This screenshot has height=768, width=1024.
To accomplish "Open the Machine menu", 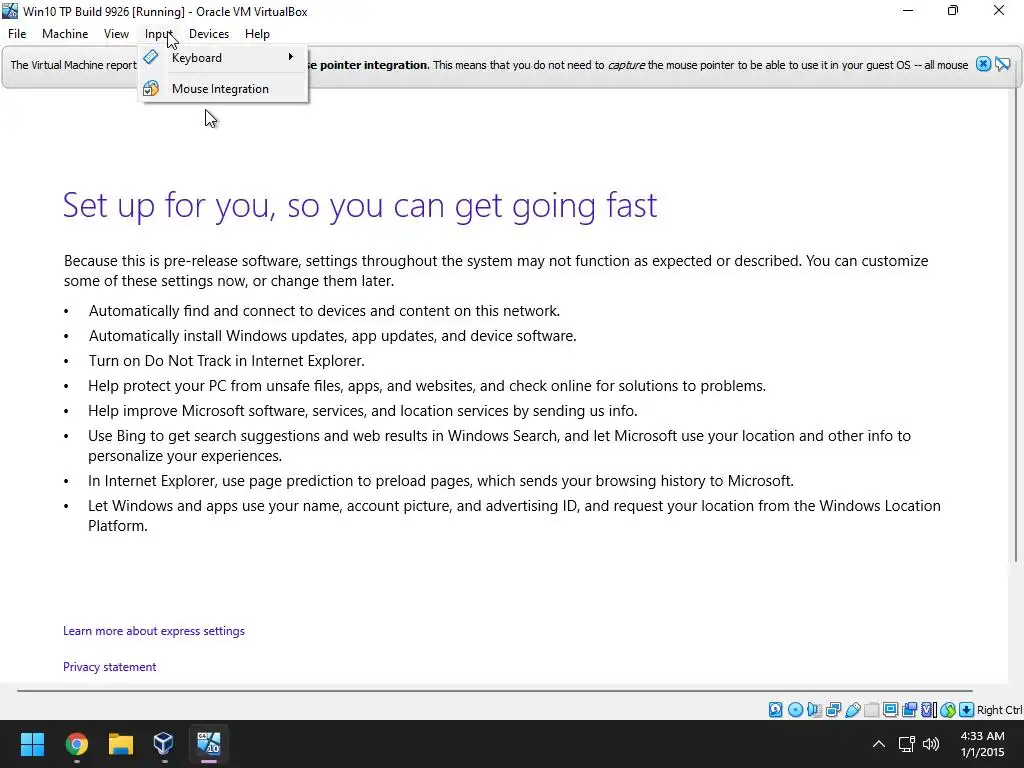I will (x=65, y=34).
